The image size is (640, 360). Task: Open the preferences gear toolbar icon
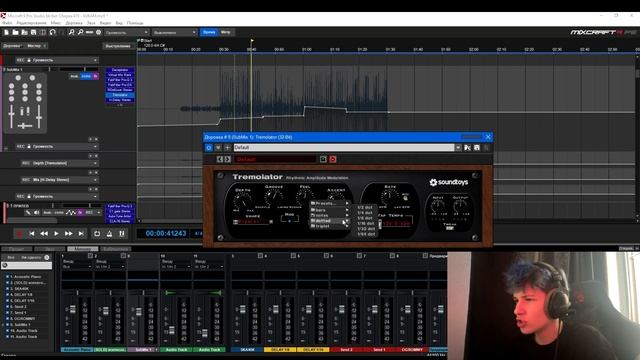(98, 32)
